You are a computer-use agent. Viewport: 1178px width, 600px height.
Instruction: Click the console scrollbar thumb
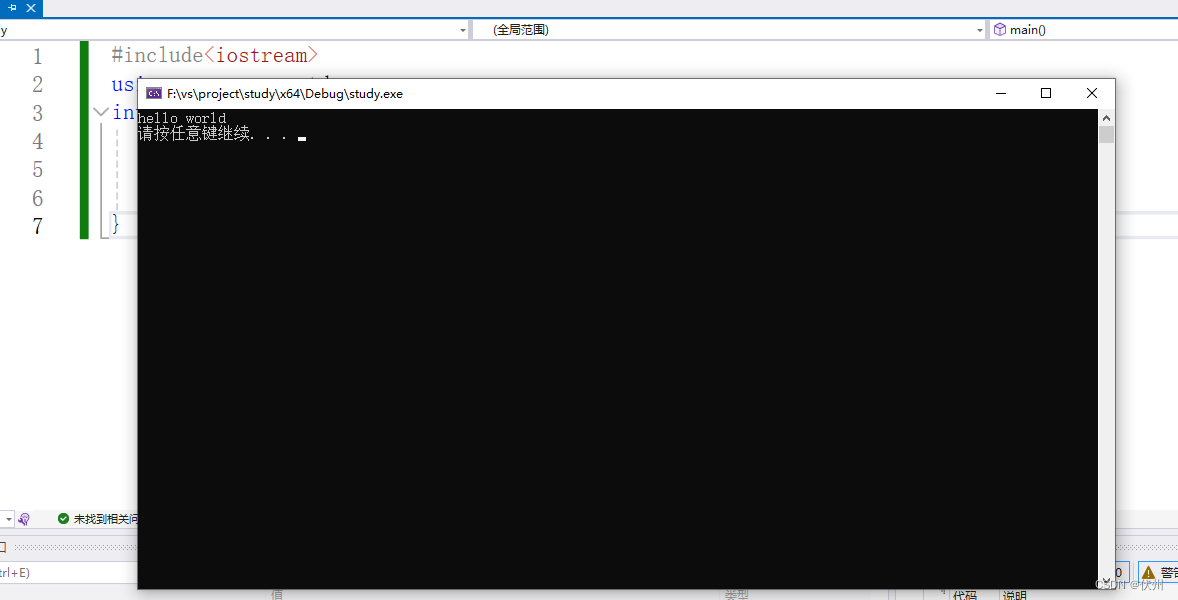(1106, 134)
